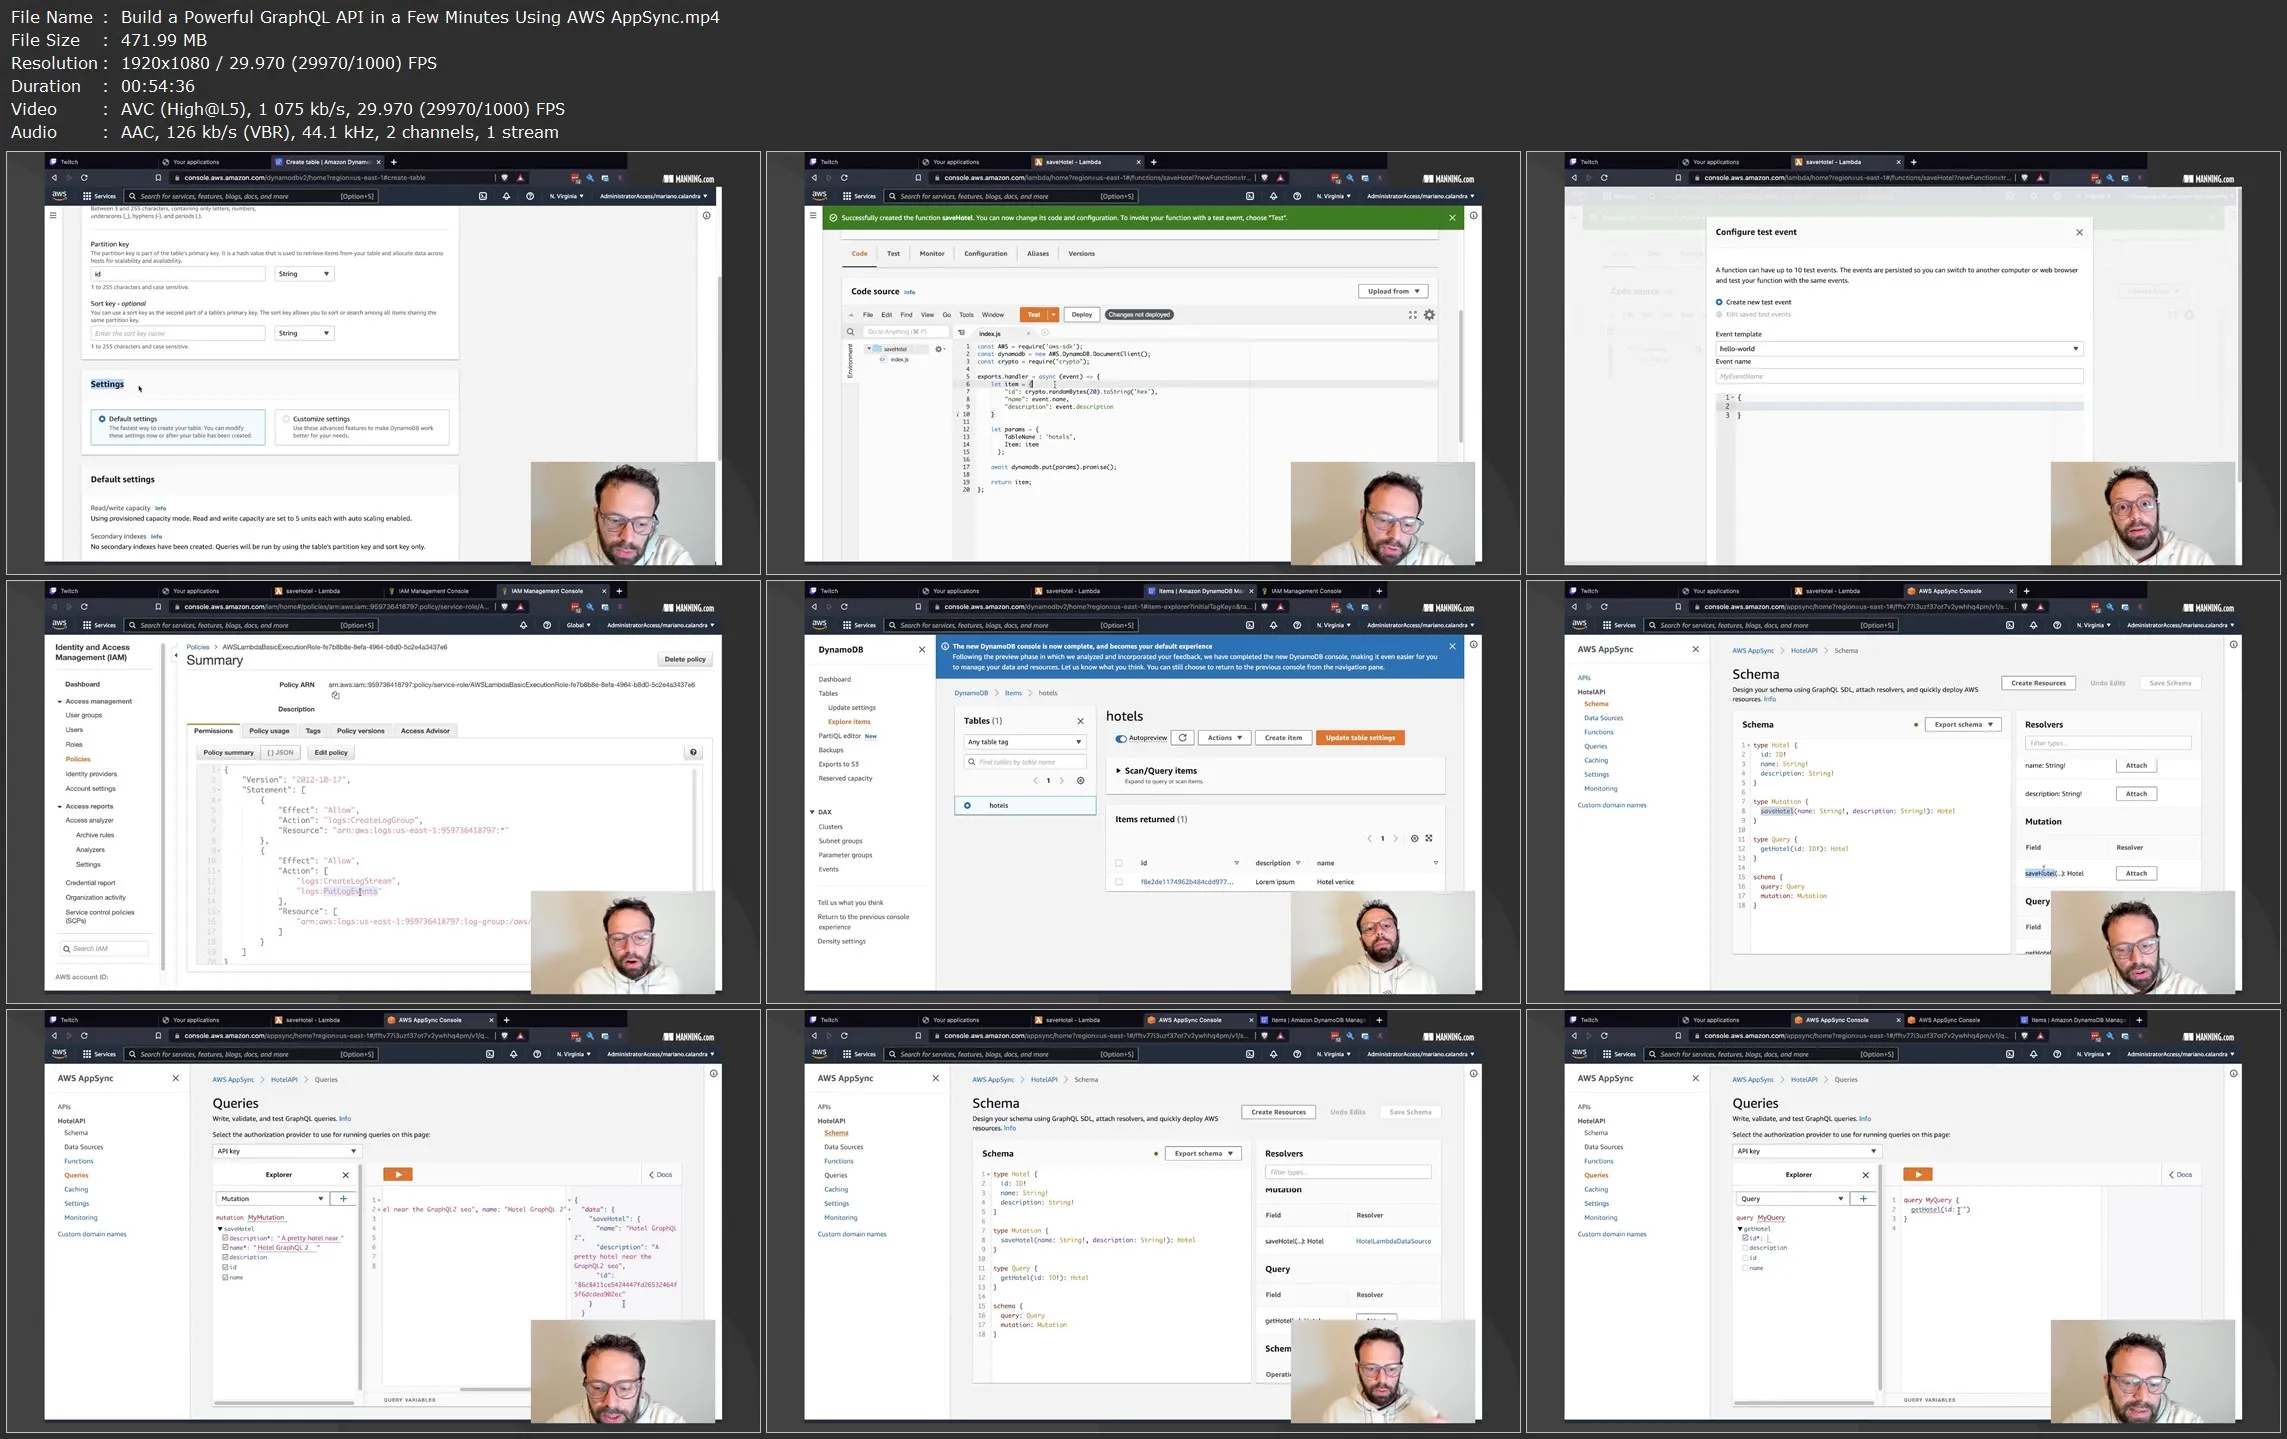
Task: Check select-all box in Items returned header
Action: (1119, 863)
